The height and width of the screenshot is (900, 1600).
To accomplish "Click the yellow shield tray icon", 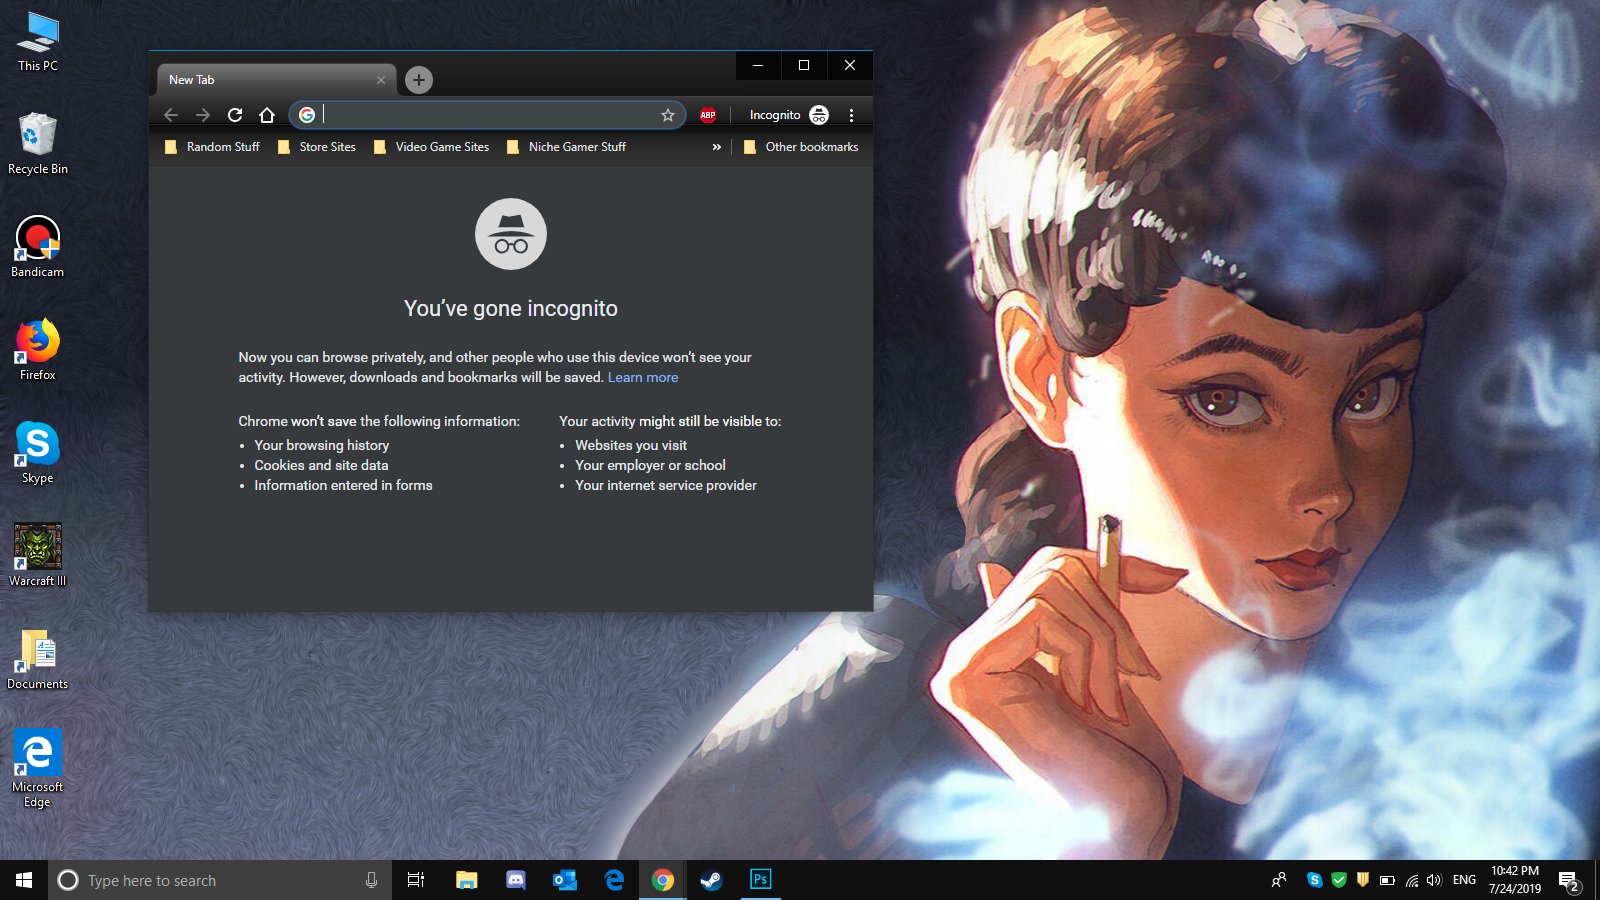I will (1363, 880).
